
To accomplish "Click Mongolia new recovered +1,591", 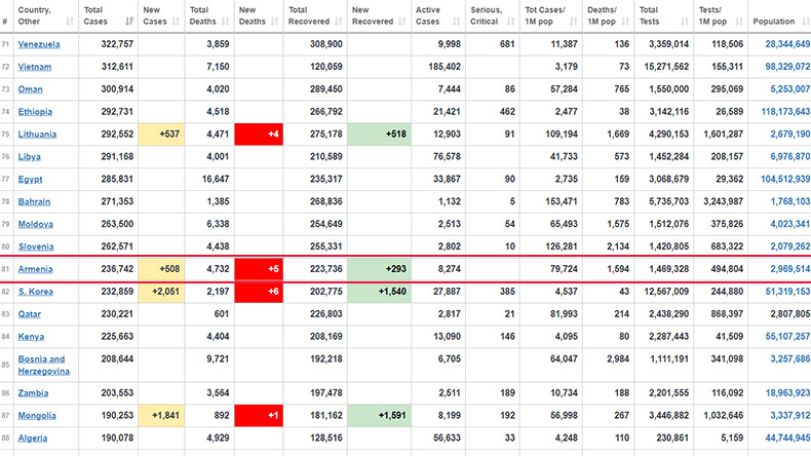I will 379,416.
